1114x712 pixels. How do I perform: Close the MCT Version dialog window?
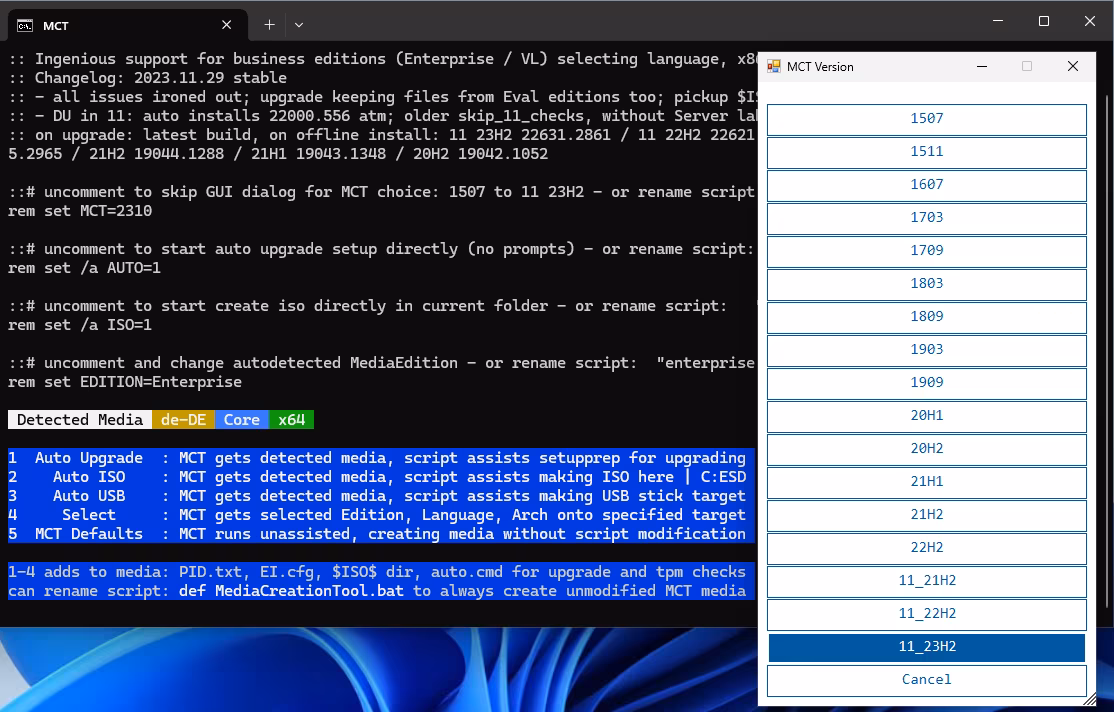(x=1073, y=67)
